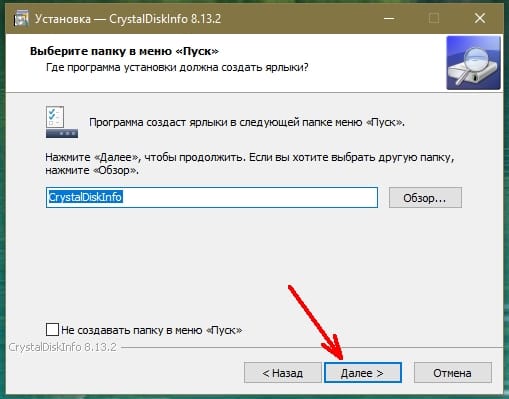Screen dimensions: 509x399
Task: Click the text 'Где программа установки должна создать ярлыки?'
Action: [x=177, y=67]
